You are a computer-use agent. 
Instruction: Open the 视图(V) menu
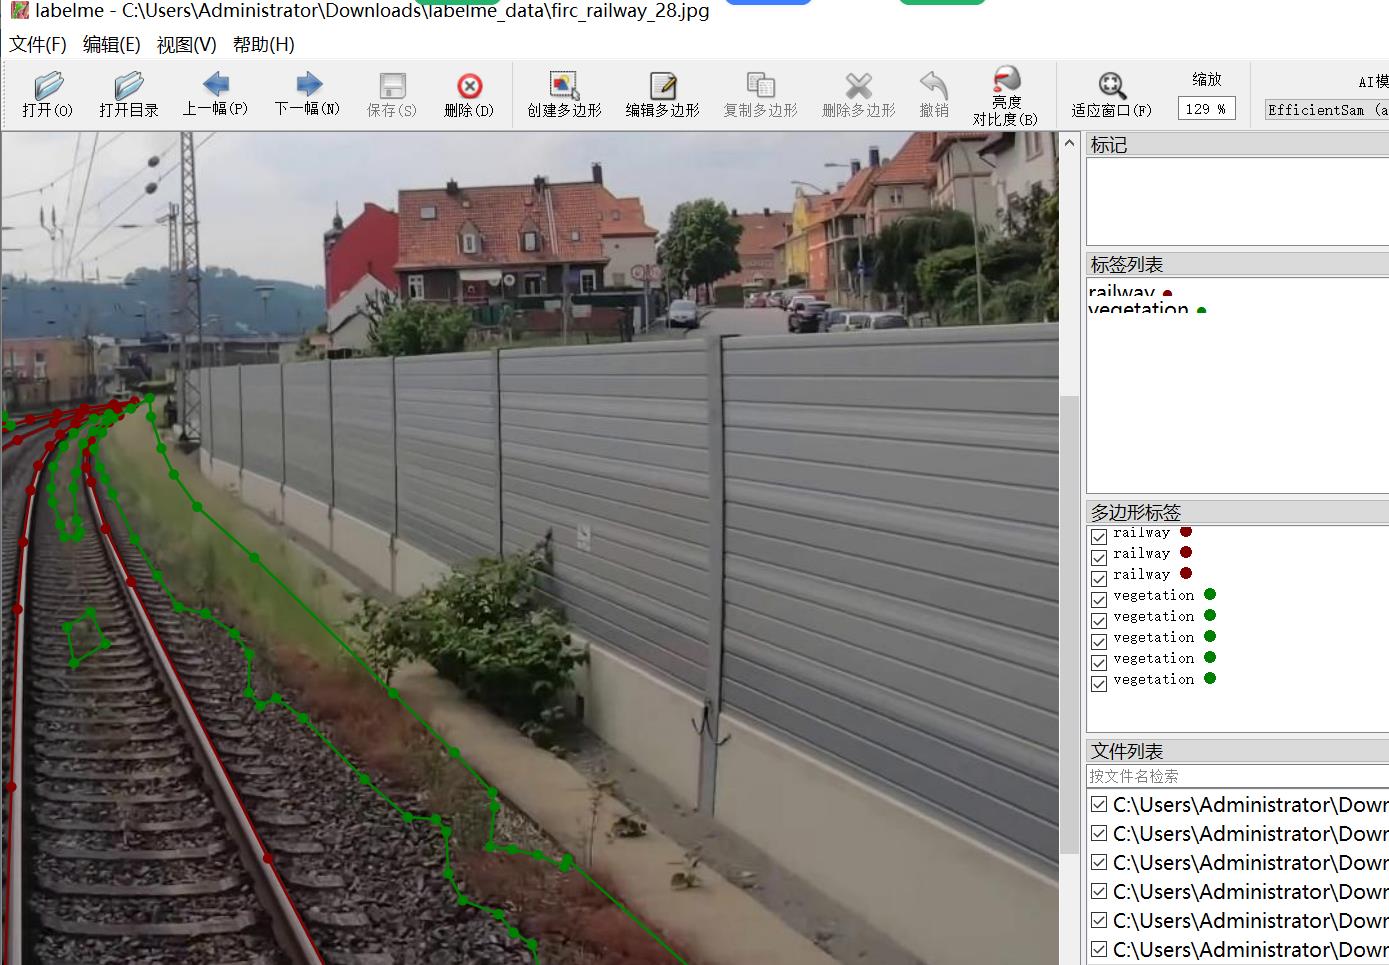tap(186, 45)
